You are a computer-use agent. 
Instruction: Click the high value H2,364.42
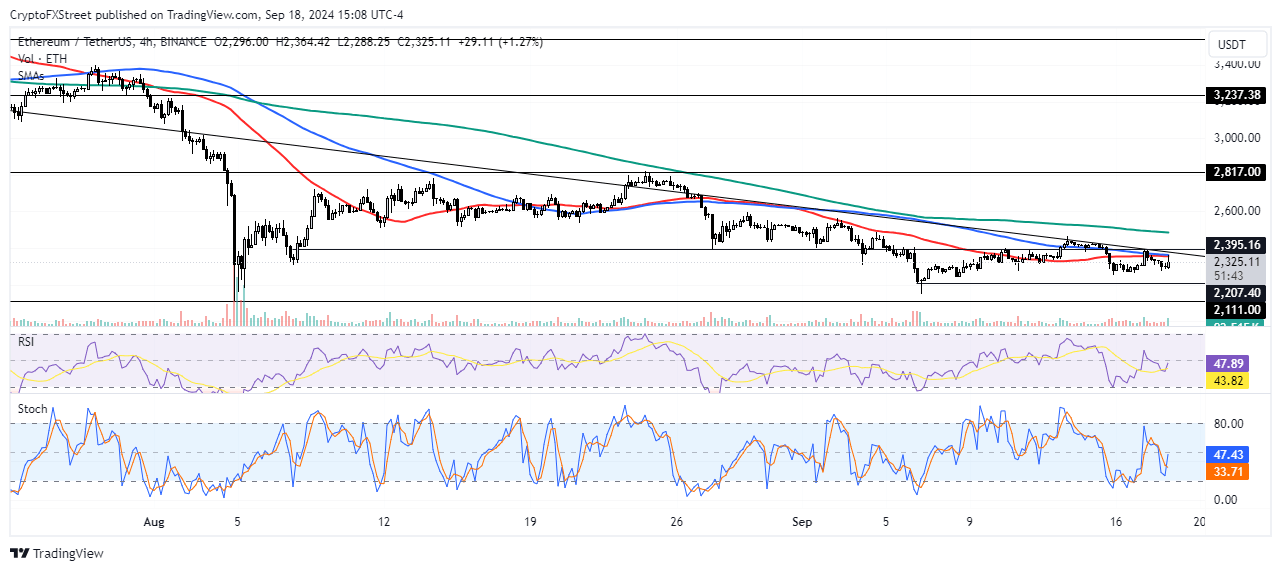[302, 42]
